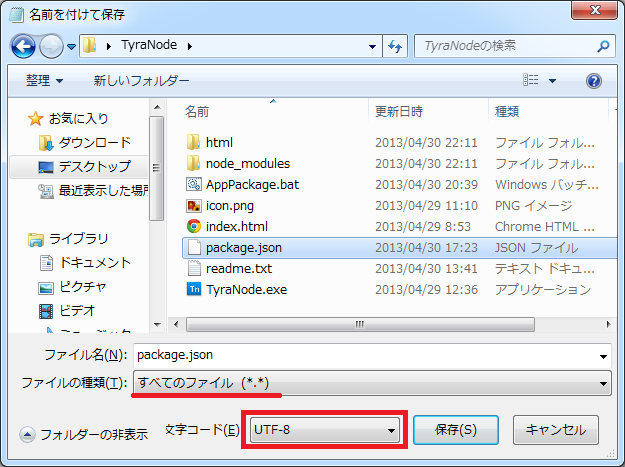Collapse folders with フォルダーの非表示
Image resolution: width=625 pixels, height=467 pixels.
click(x=84, y=434)
